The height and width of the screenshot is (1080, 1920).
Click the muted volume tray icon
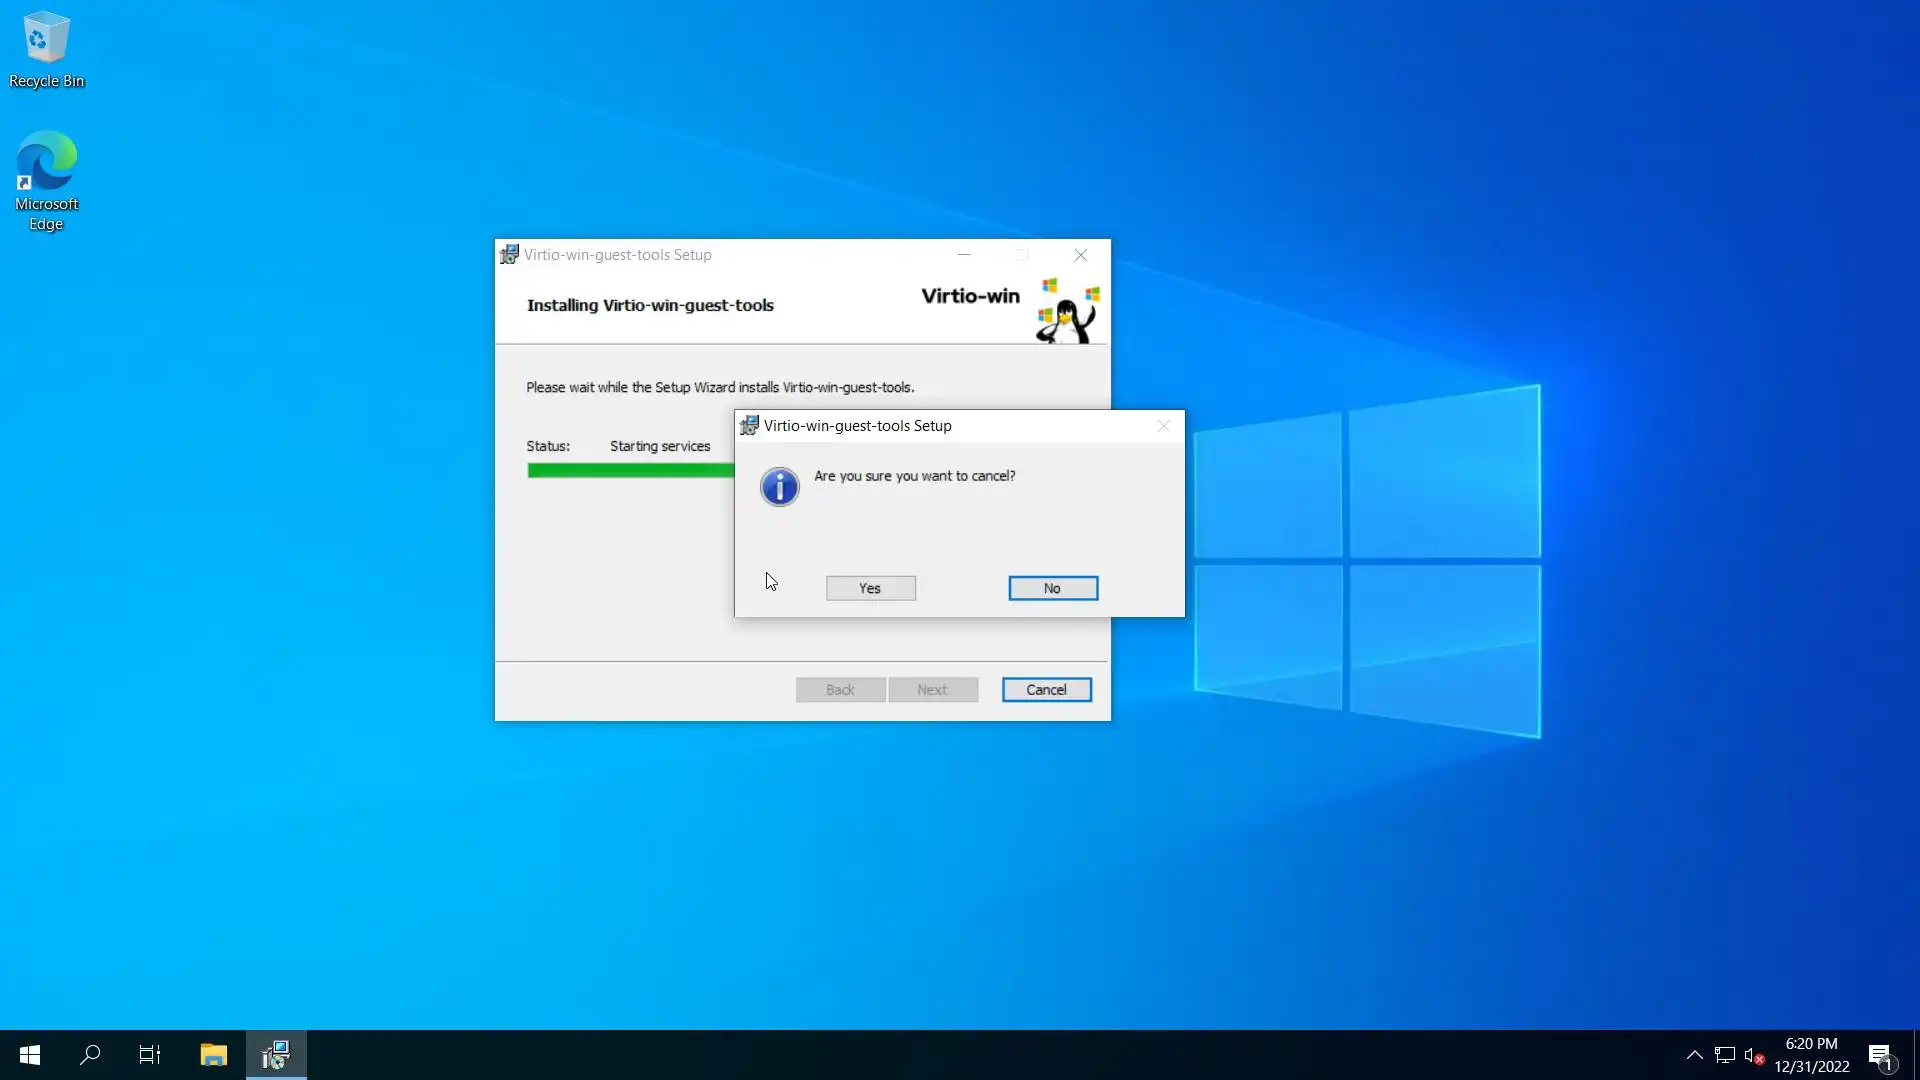pyautogui.click(x=1753, y=1055)
